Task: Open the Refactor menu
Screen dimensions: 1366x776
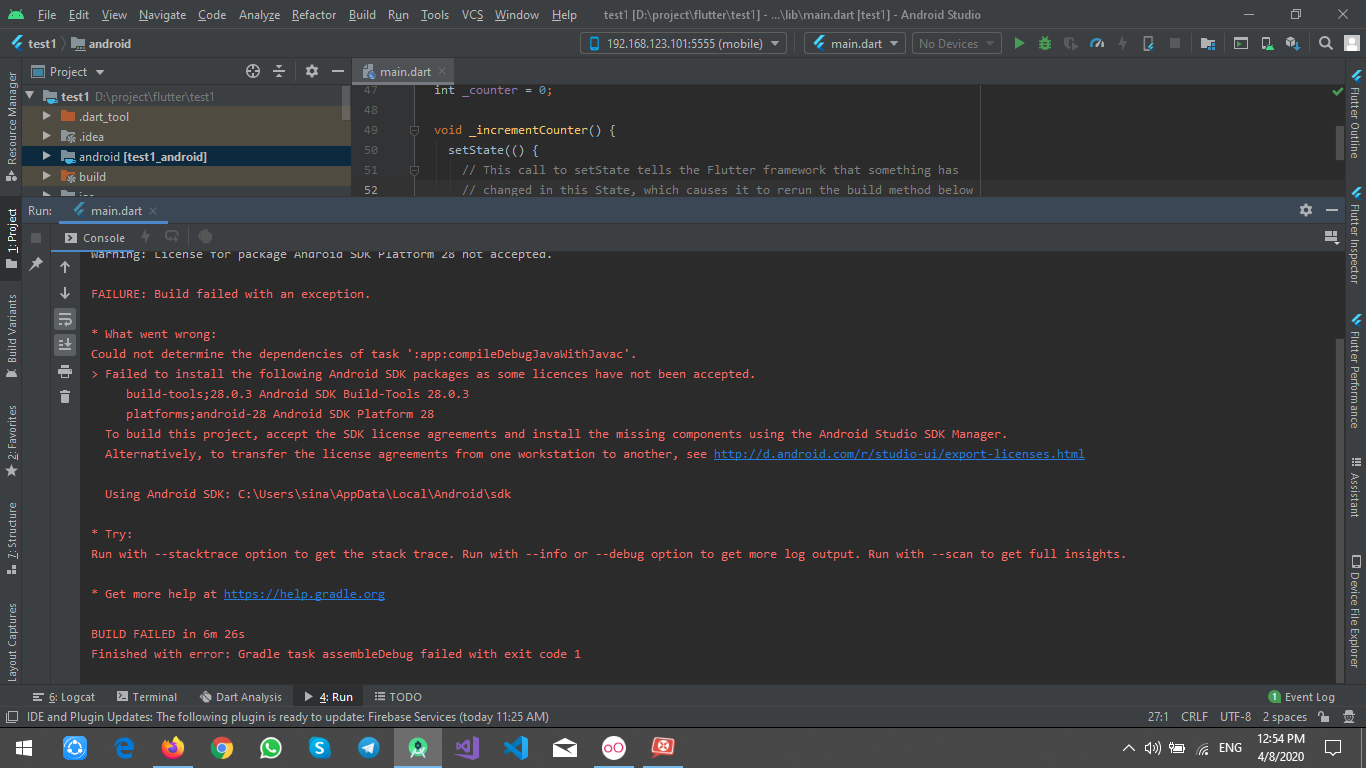Action: [x=314, y=15]
